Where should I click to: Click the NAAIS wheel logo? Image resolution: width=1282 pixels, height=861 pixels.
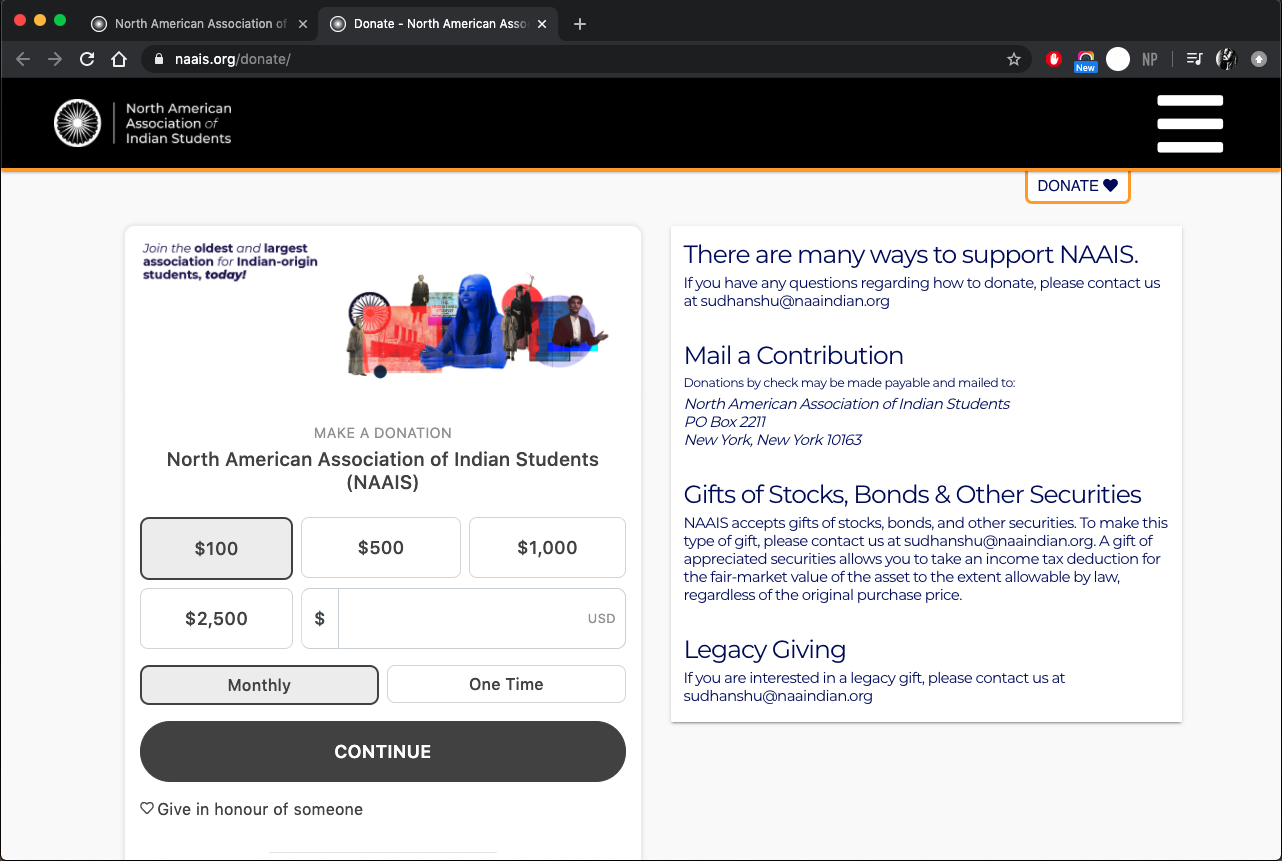coord(78,124)
